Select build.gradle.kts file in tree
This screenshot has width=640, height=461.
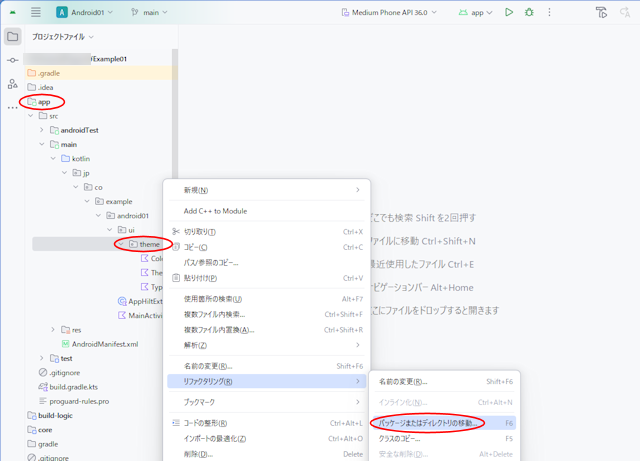65,387
